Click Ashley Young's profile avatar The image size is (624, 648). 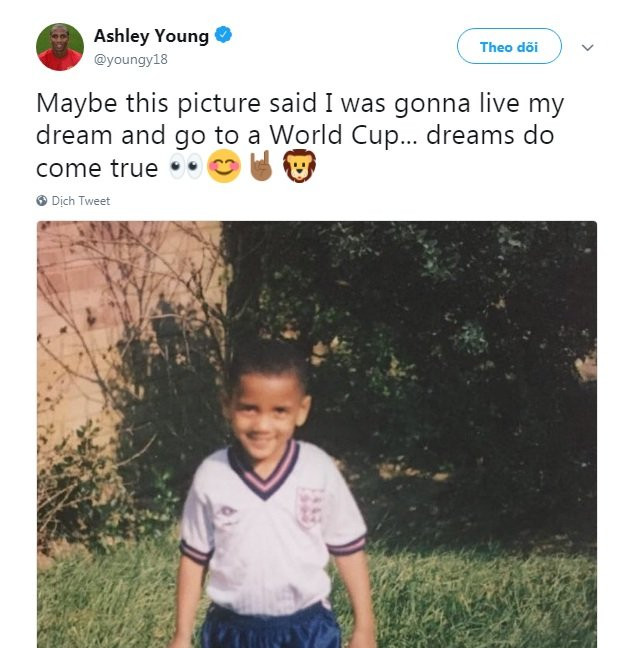60,46
